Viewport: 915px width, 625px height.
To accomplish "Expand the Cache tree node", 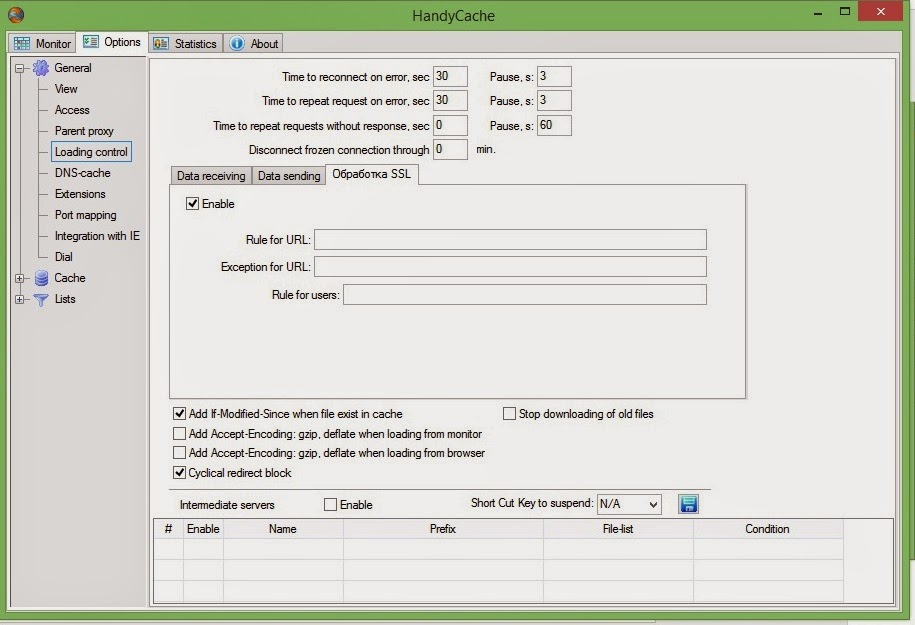I will click(x=19, y=278).
